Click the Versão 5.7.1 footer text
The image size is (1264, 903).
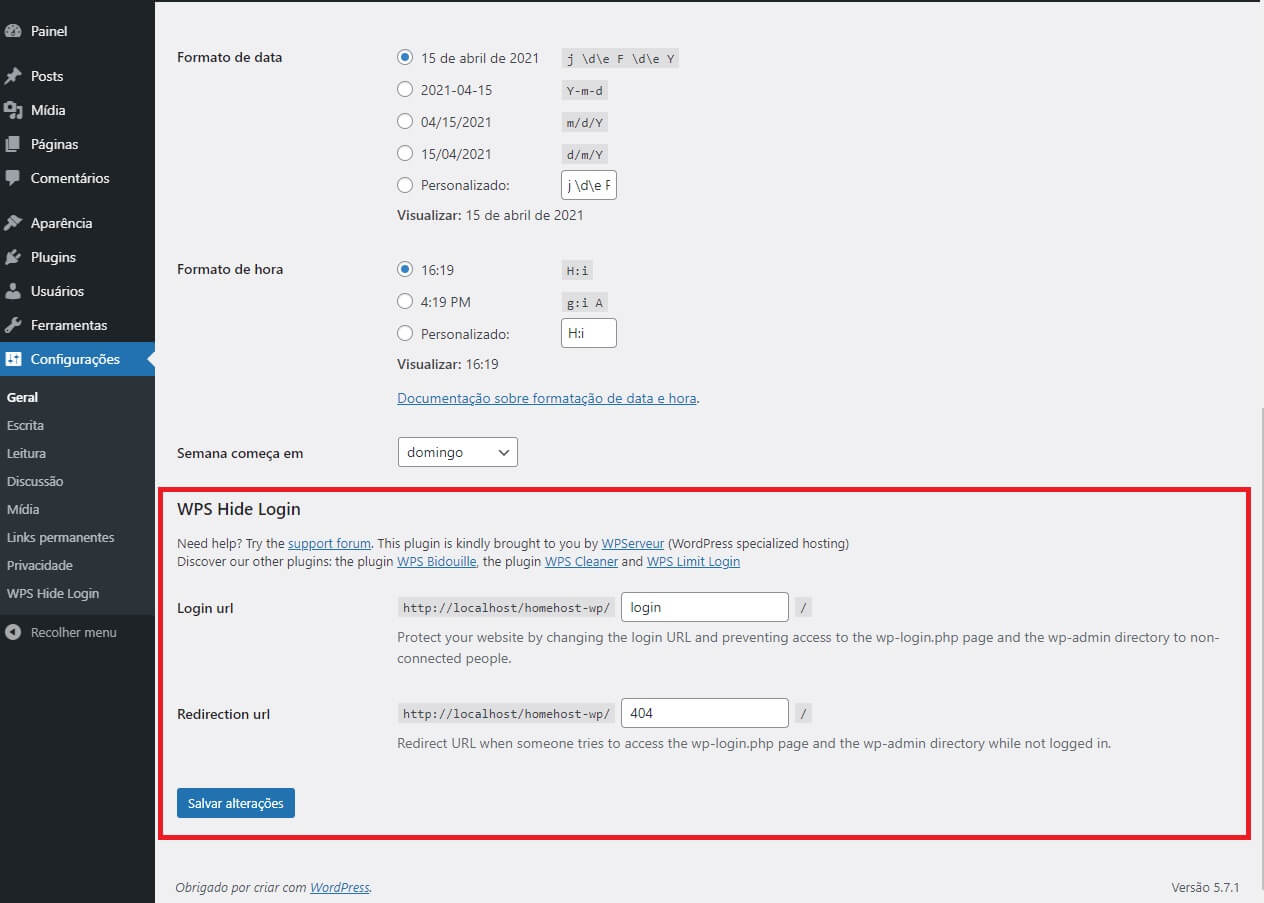(x=1205, y=887)
